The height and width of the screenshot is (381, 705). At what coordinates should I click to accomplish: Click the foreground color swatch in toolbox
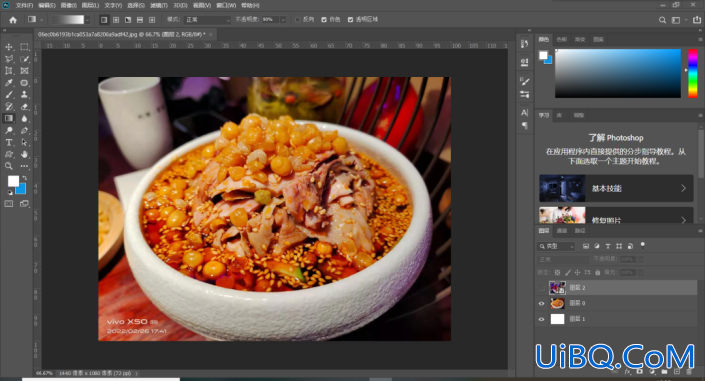(13, 181)
